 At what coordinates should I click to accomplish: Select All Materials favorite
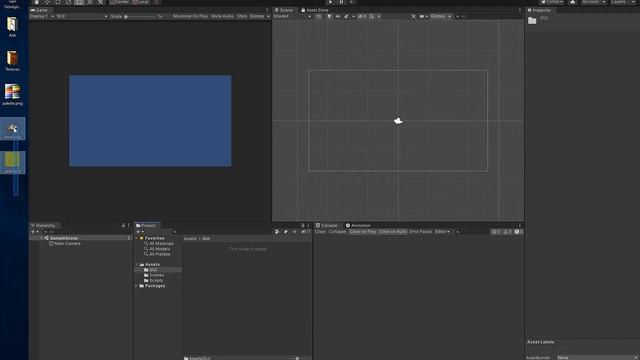(161, 244)
